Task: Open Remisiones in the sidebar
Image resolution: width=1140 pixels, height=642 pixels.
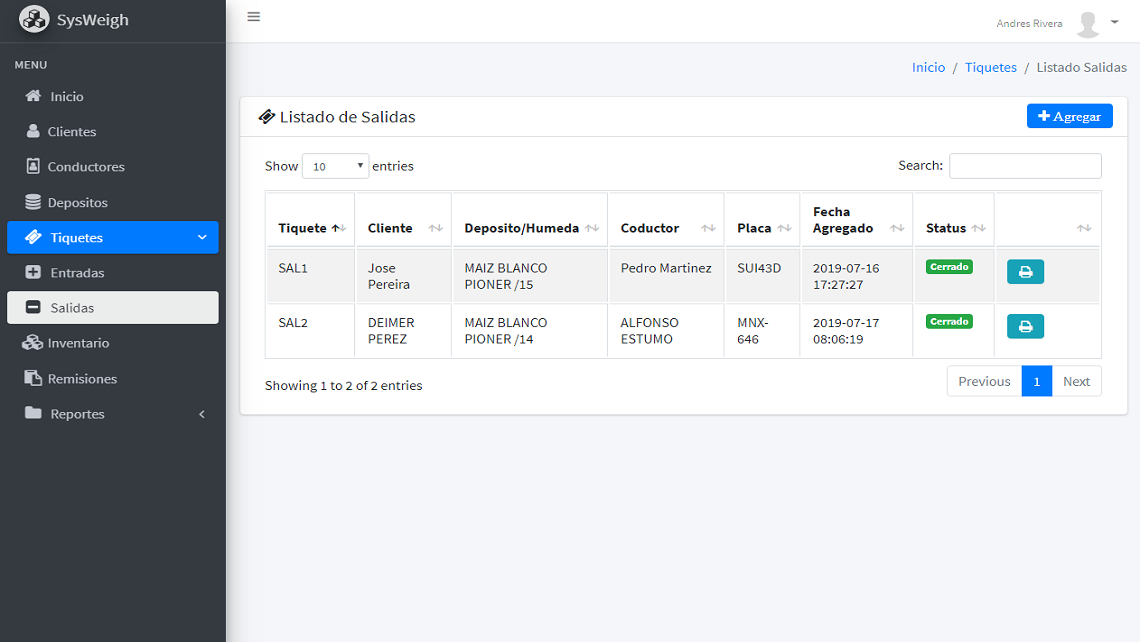Action: (x=82, y=379)
